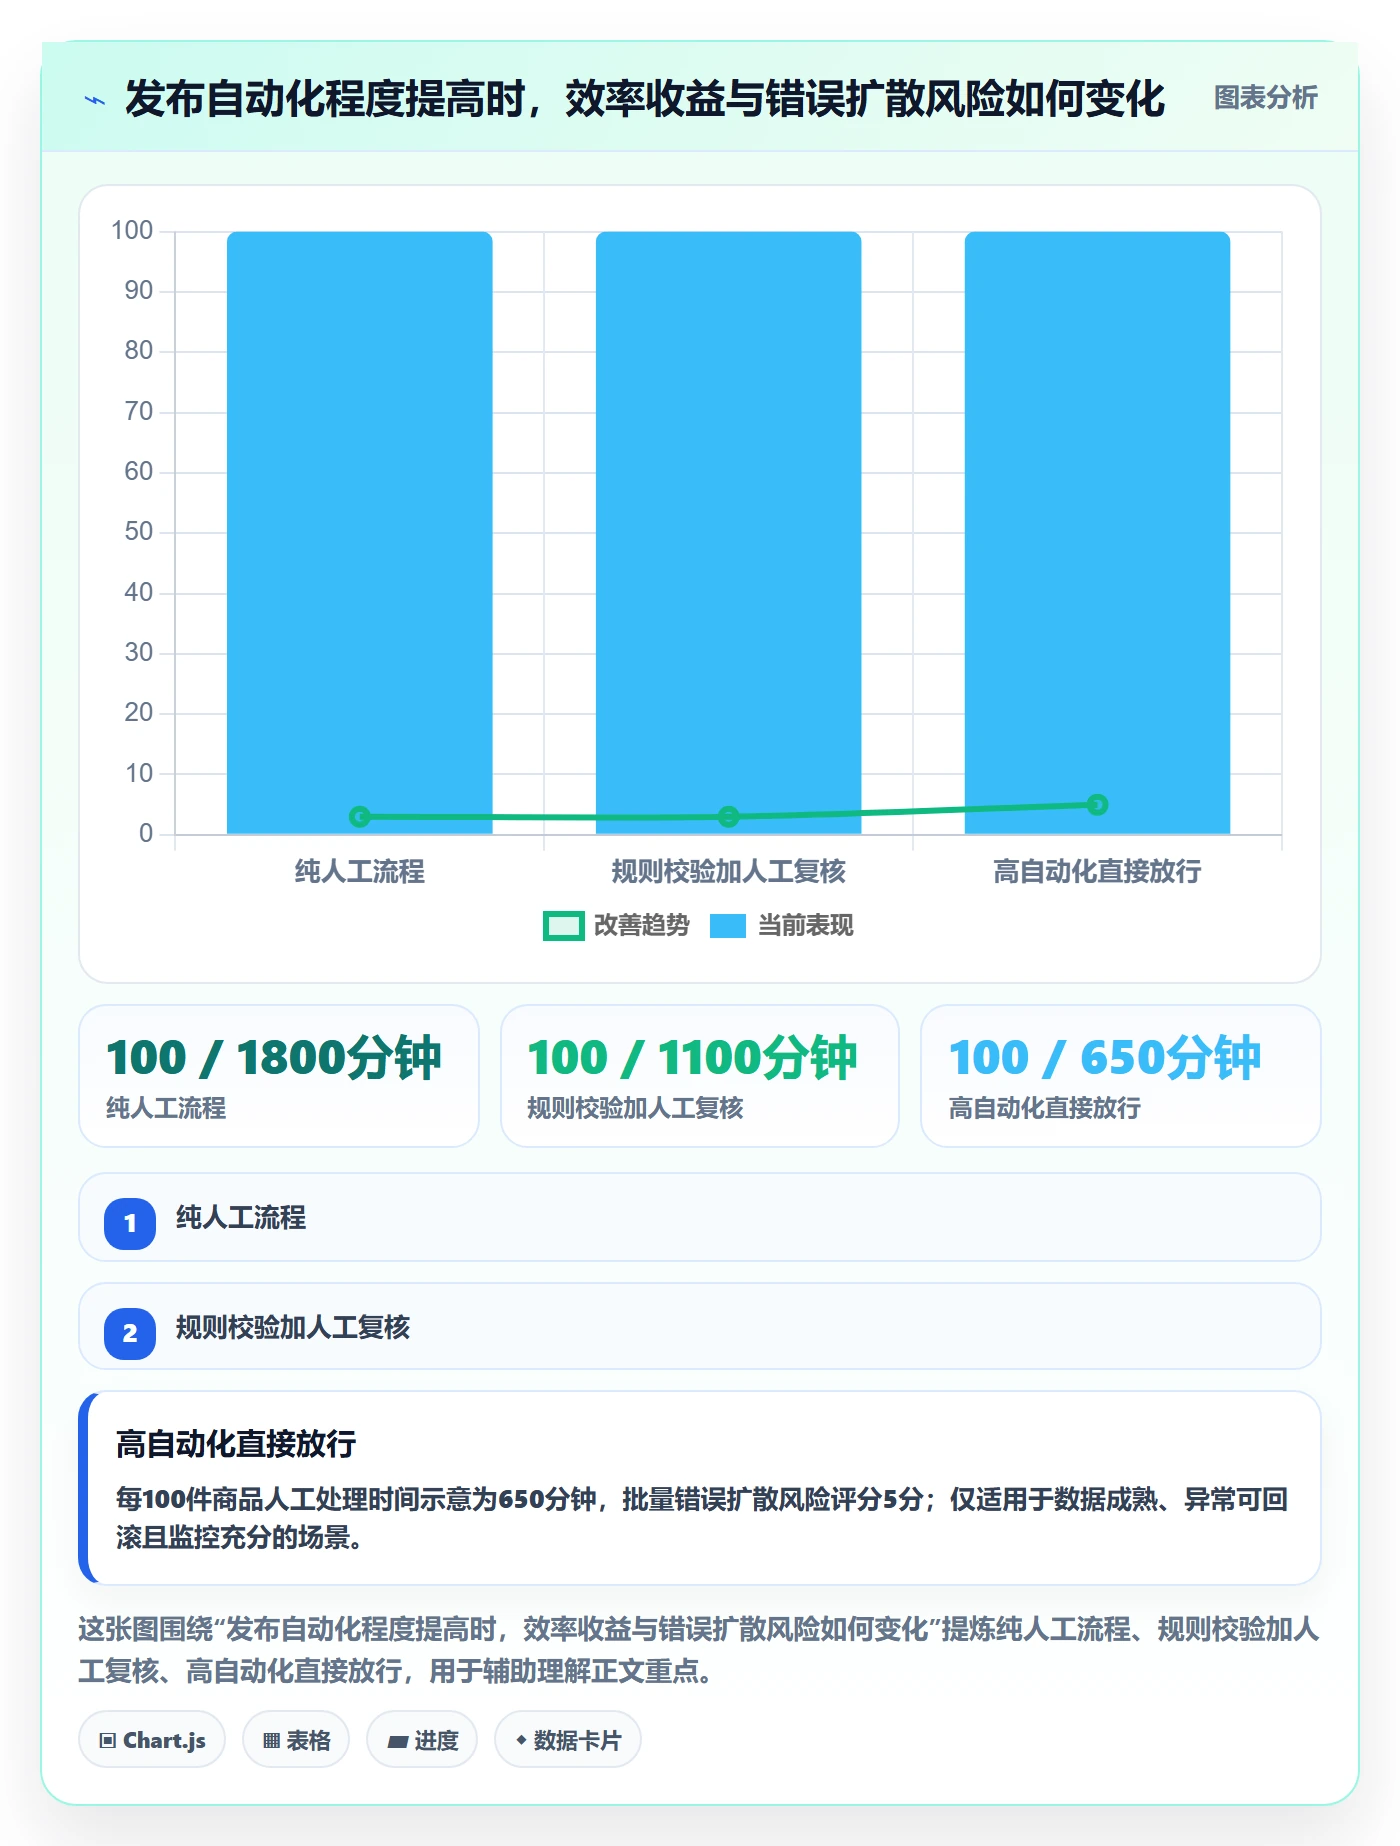Click 纯人工流程 text in list row 1

(241, 1217)
